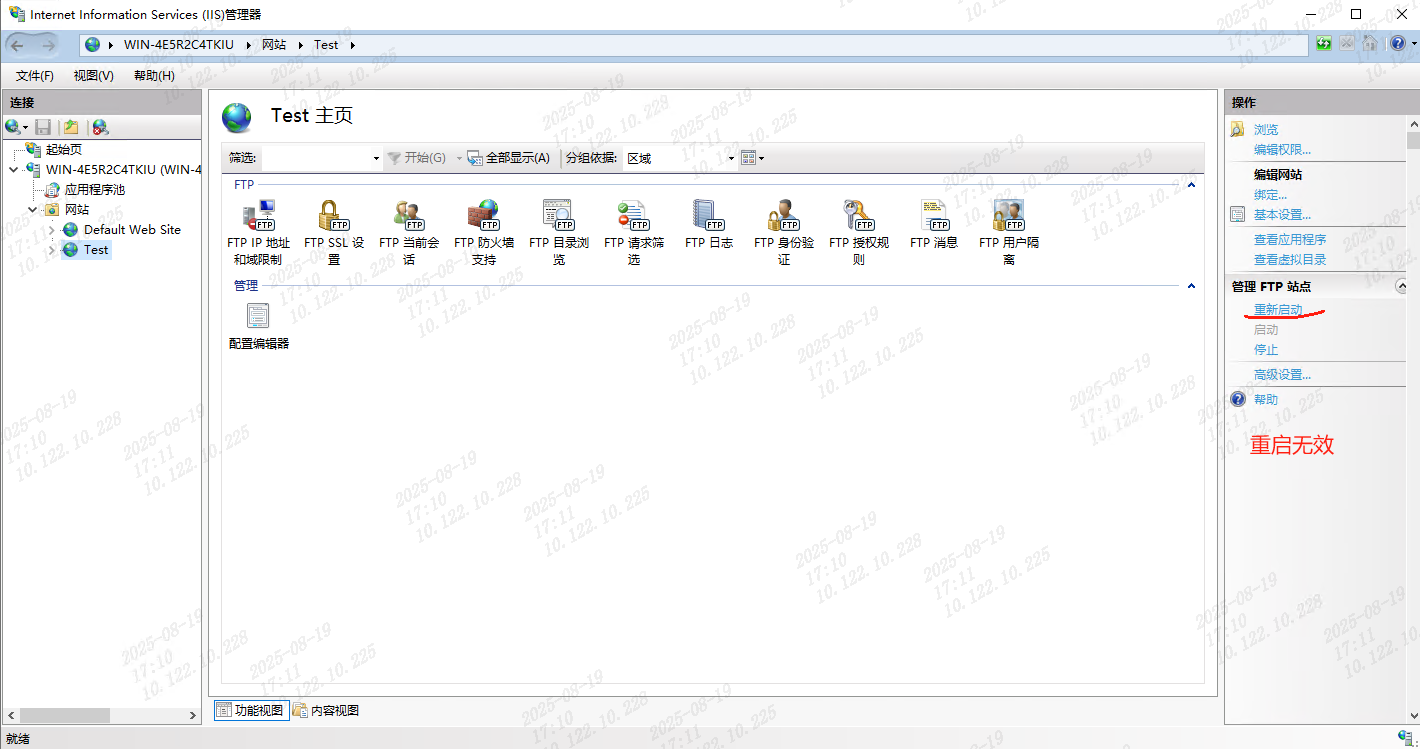Click the 浏览 action link
This screenshot has height=749, width=1420.
point(1266,130)
